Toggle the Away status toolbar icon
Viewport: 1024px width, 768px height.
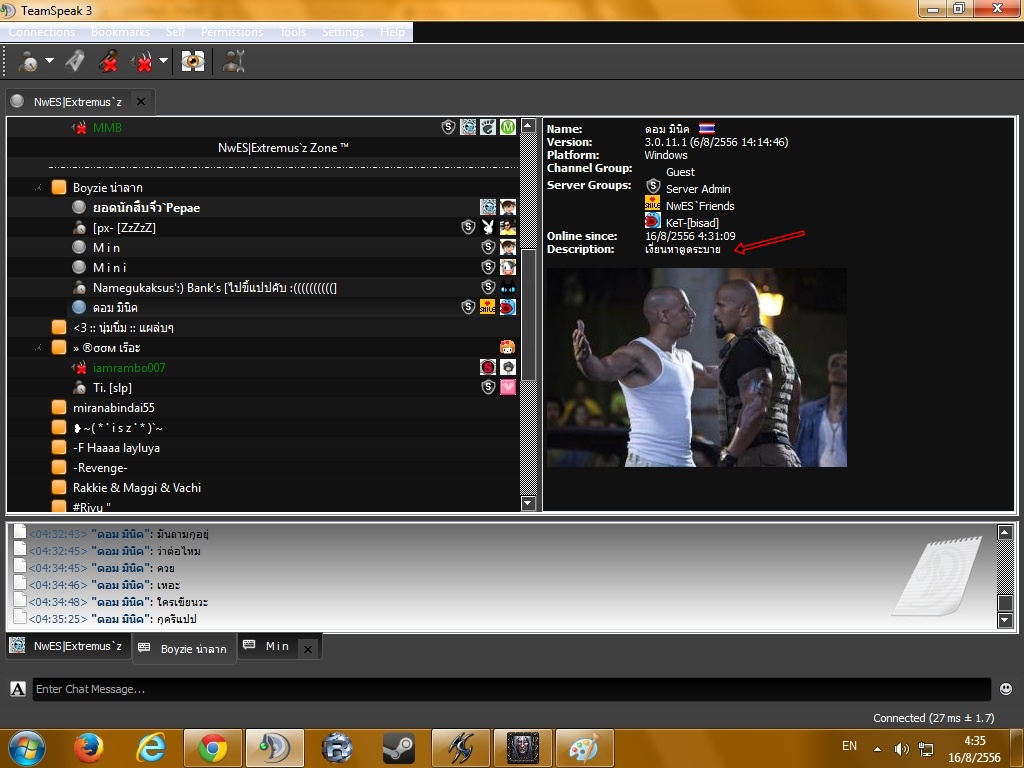(28, 61)
